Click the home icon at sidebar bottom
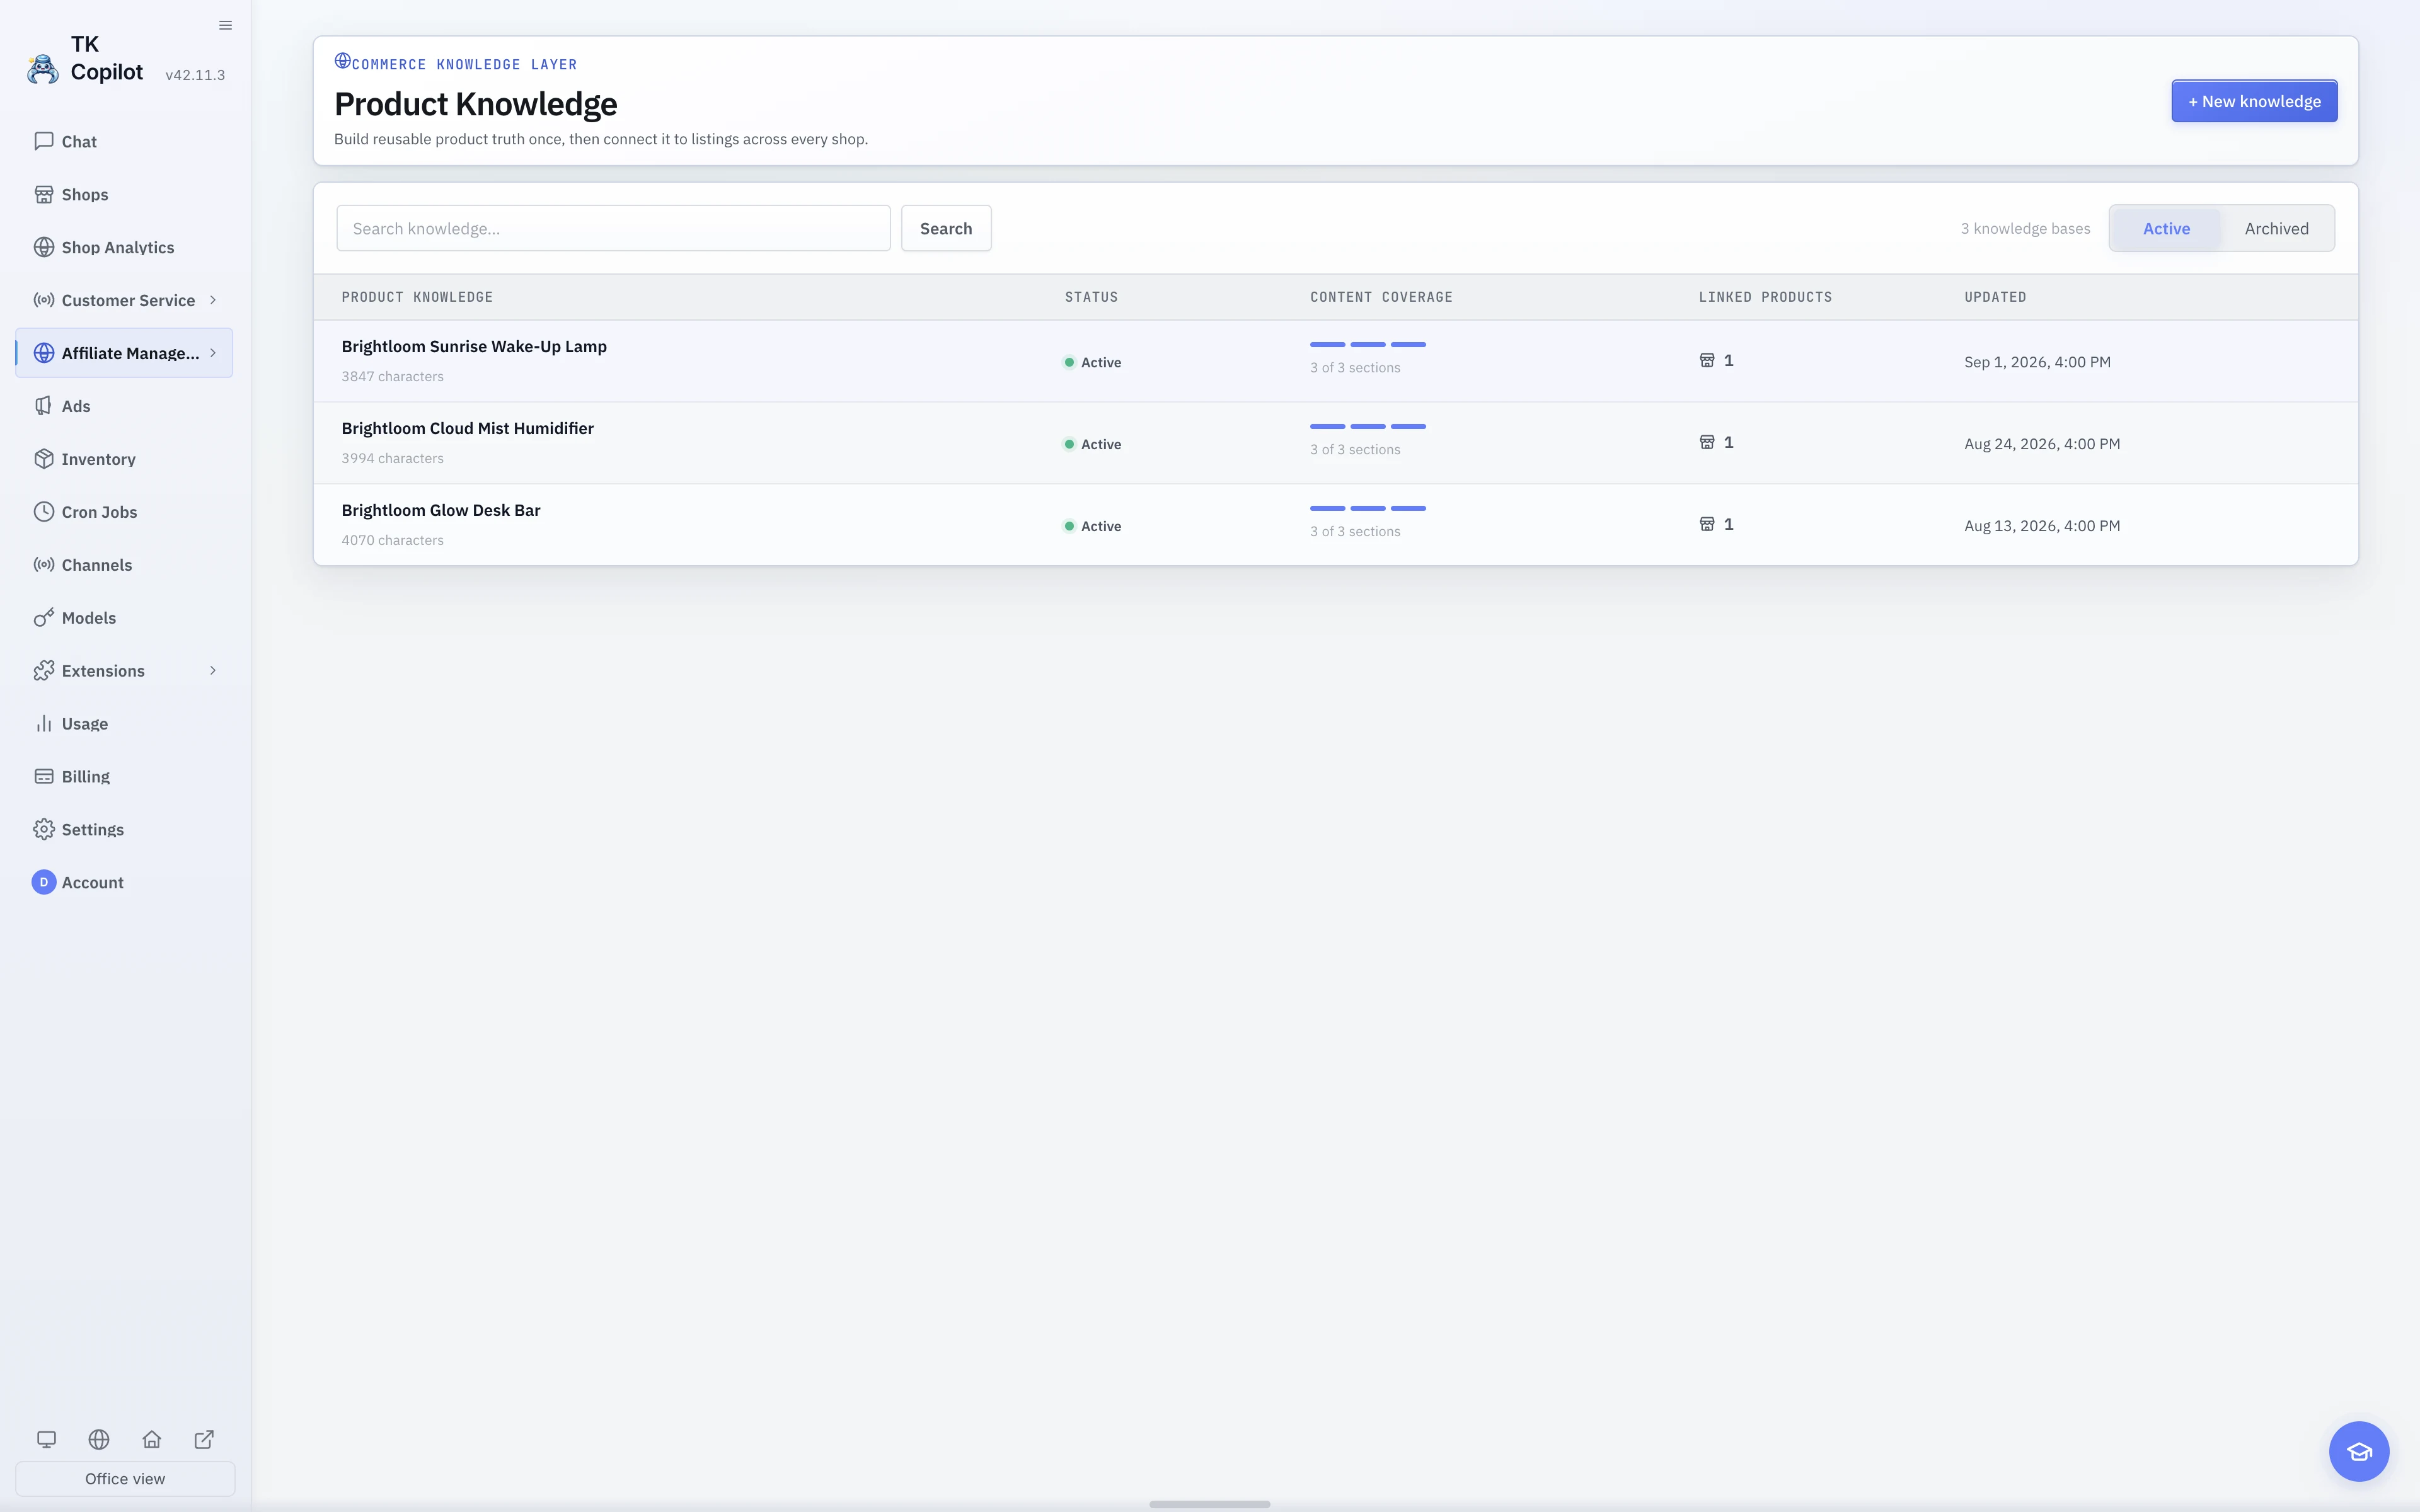Image resolution: width=2420 pixels, height=1512 pixels. tap(152, 1439)
